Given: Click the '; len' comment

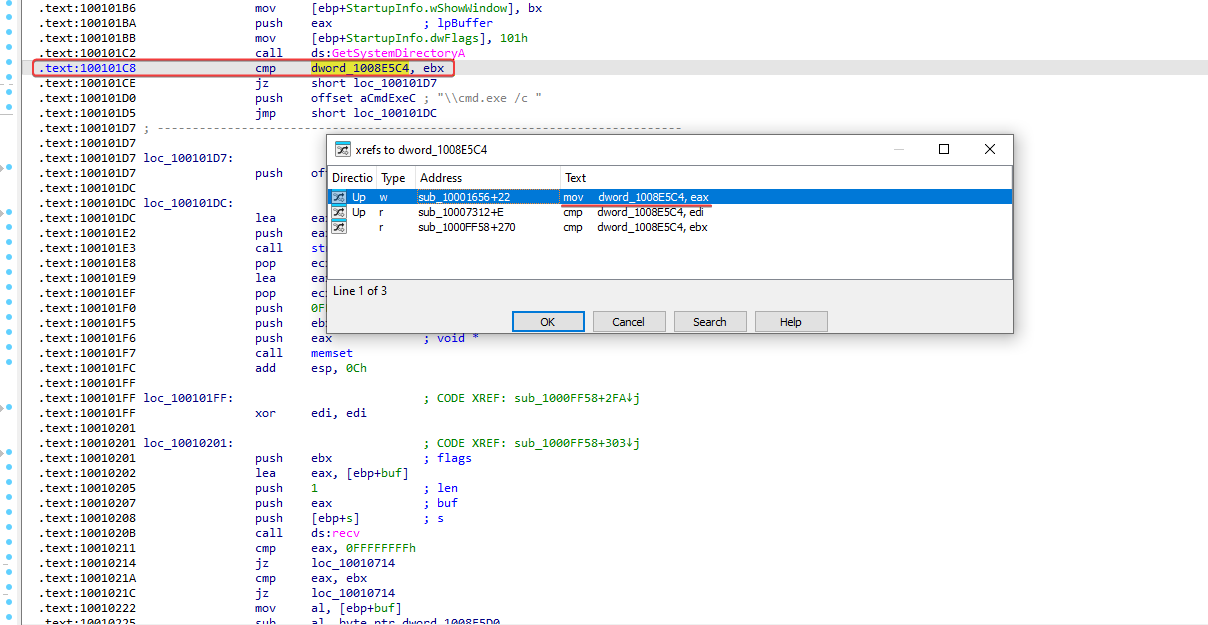Looking at the screenshot, I should click(x=440, y=488).
